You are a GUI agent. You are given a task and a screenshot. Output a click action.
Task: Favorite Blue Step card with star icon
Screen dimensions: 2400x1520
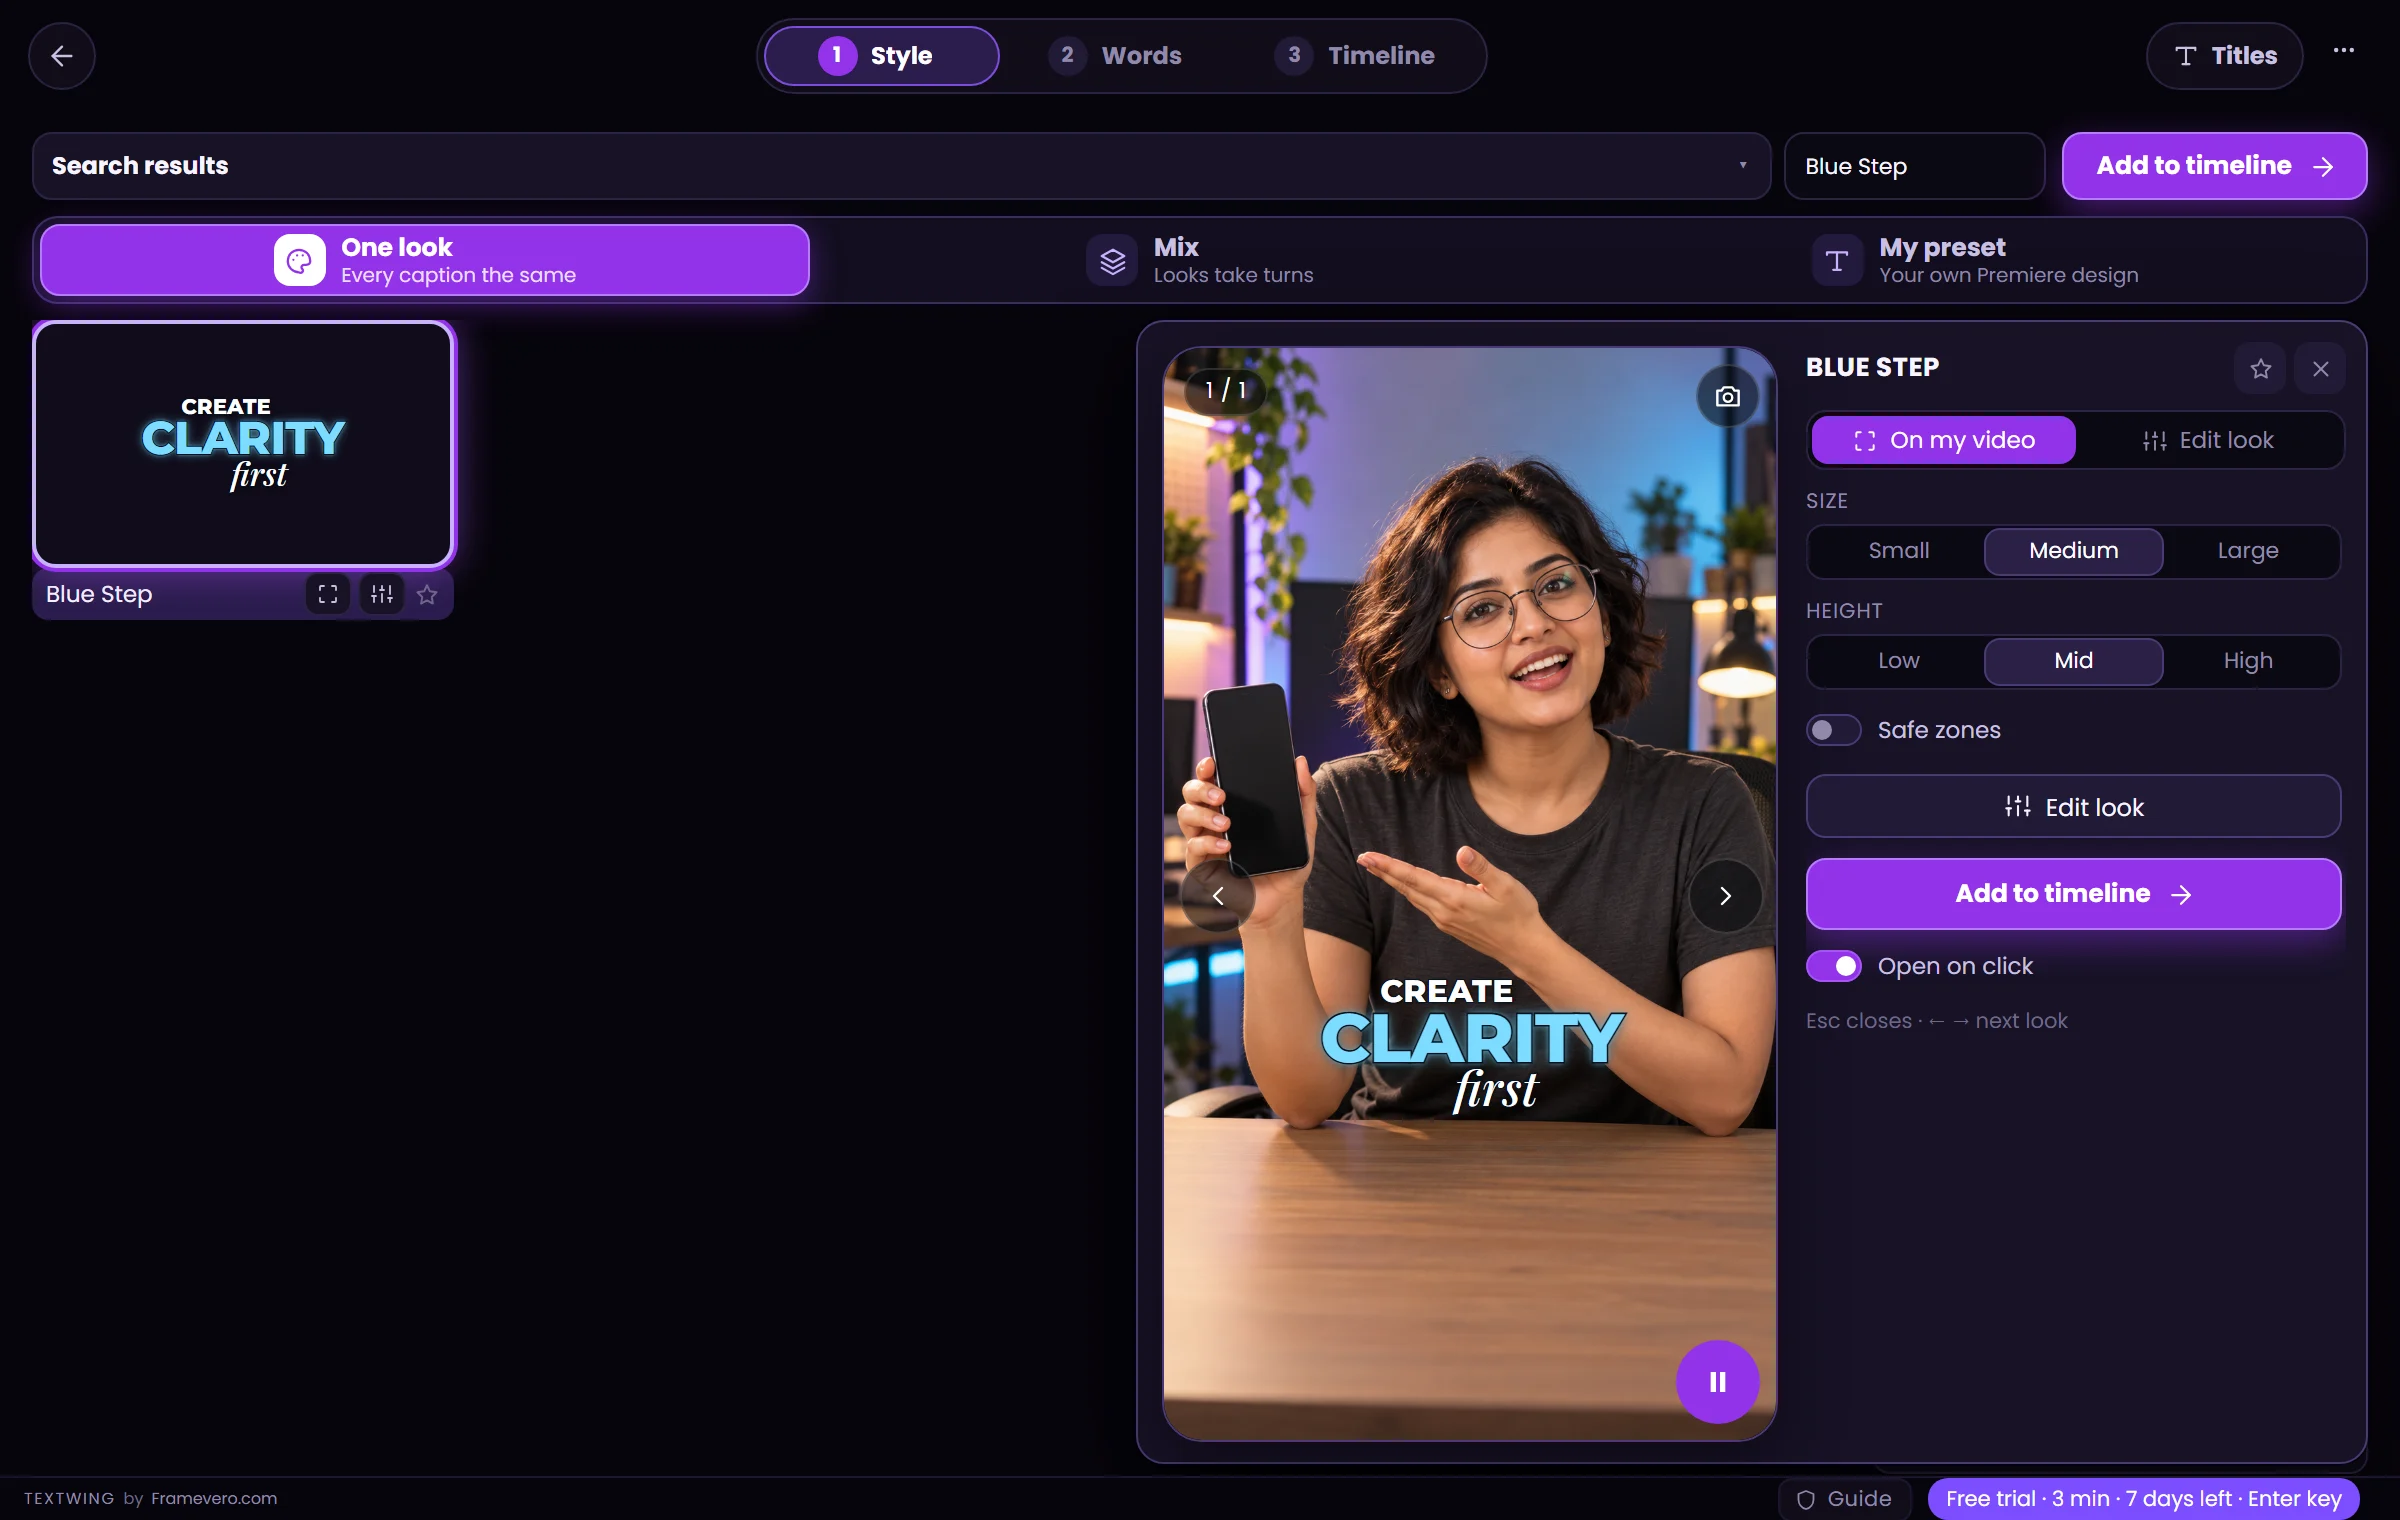pyautogui.click(x=427, y=595)
